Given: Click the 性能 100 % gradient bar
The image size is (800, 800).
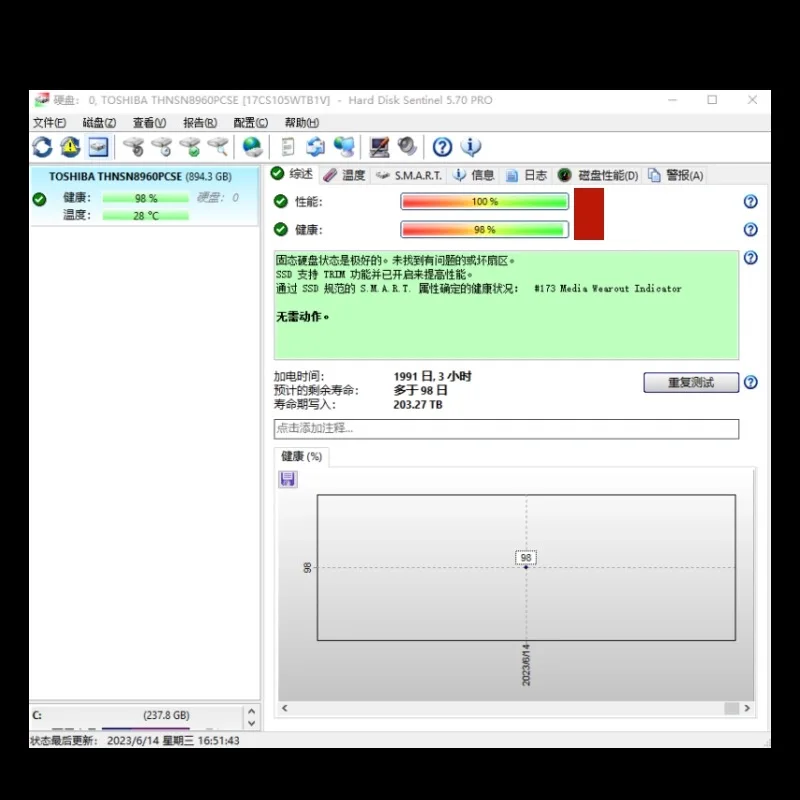Looking at the screenshot, I should click(x=484, y=202).
